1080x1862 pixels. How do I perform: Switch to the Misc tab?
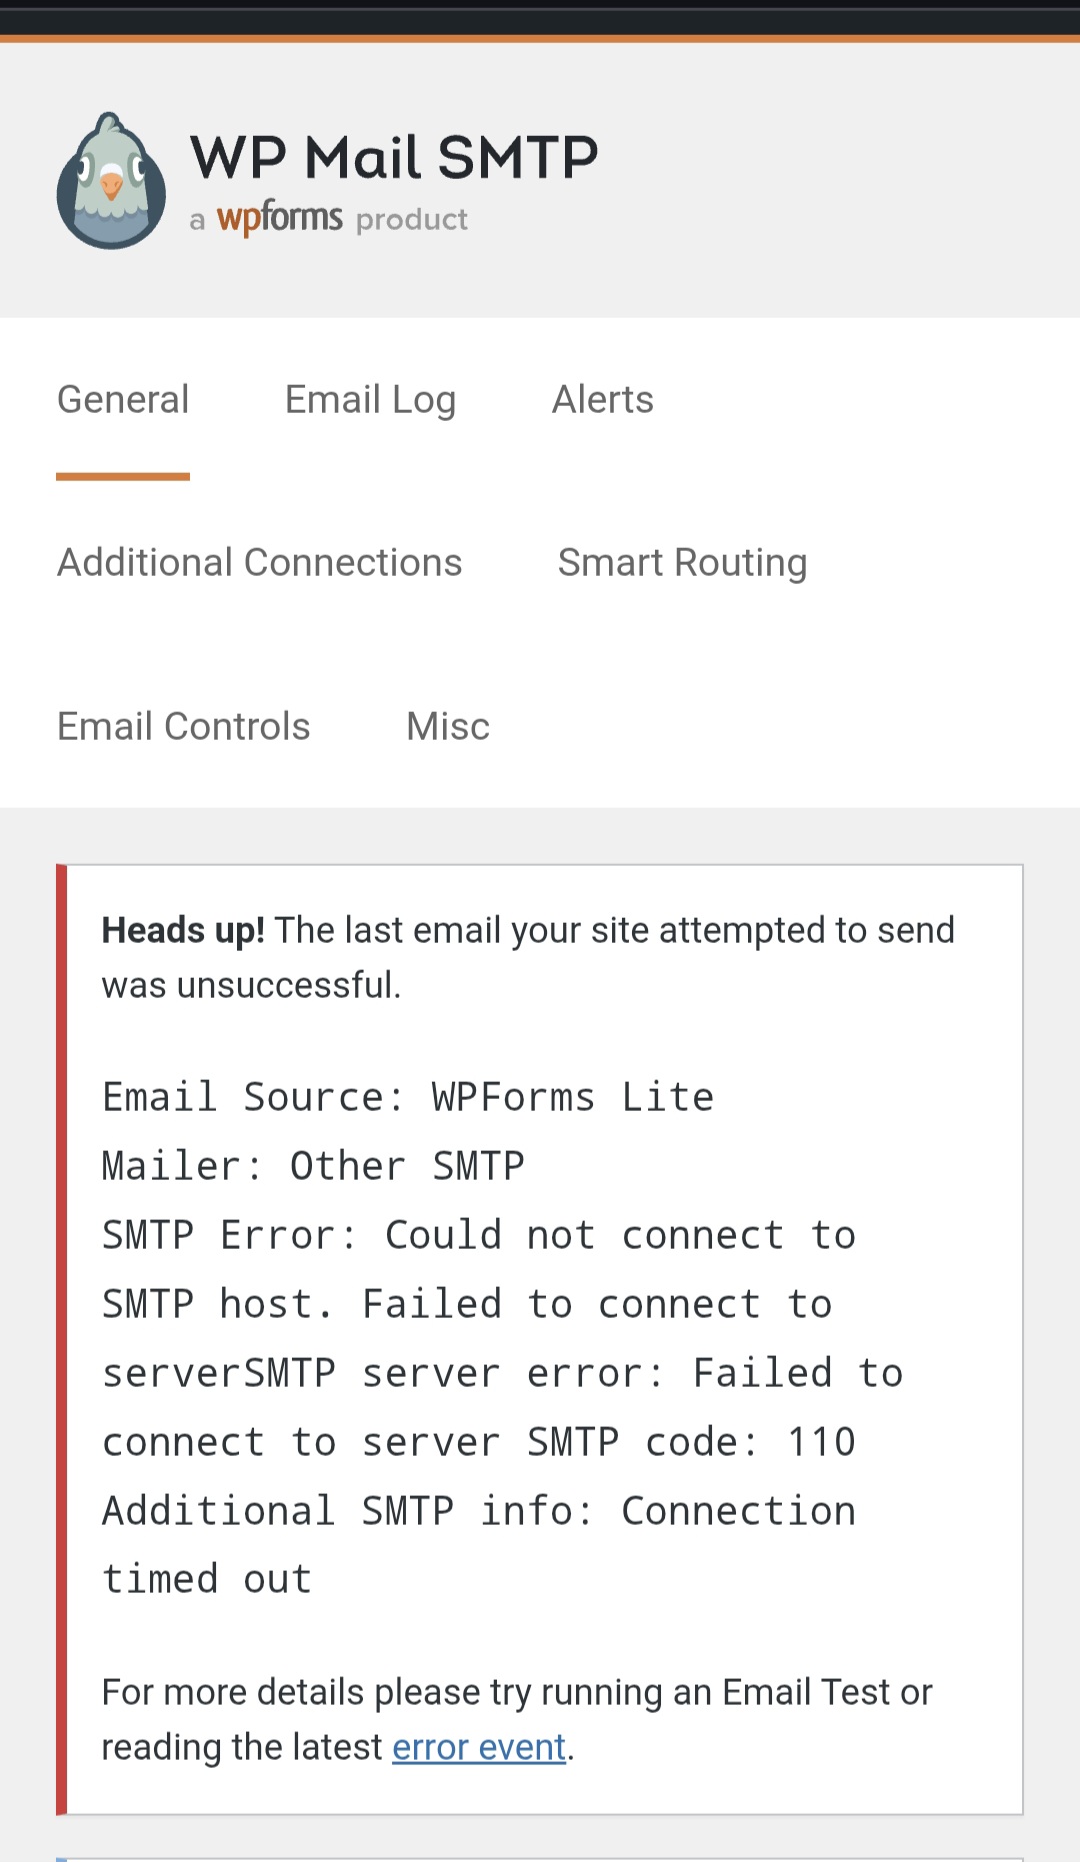[x=448, y=727]
